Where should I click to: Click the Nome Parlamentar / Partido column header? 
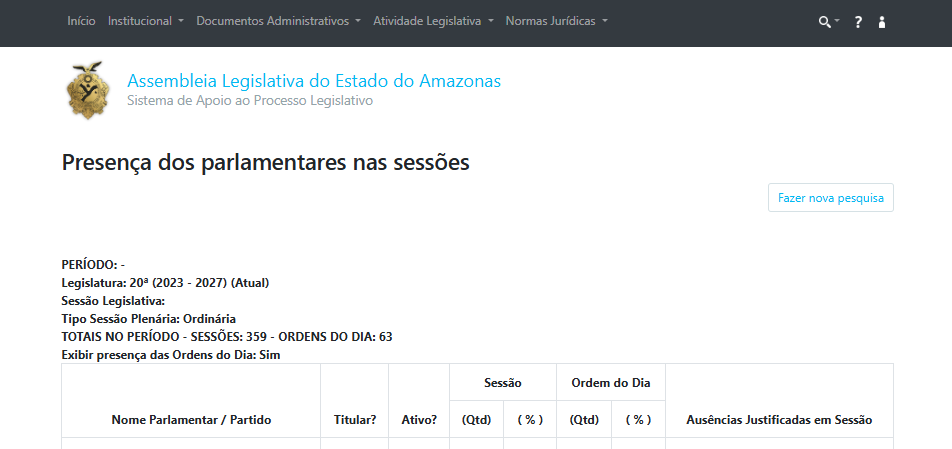click(x=191, y=420)
